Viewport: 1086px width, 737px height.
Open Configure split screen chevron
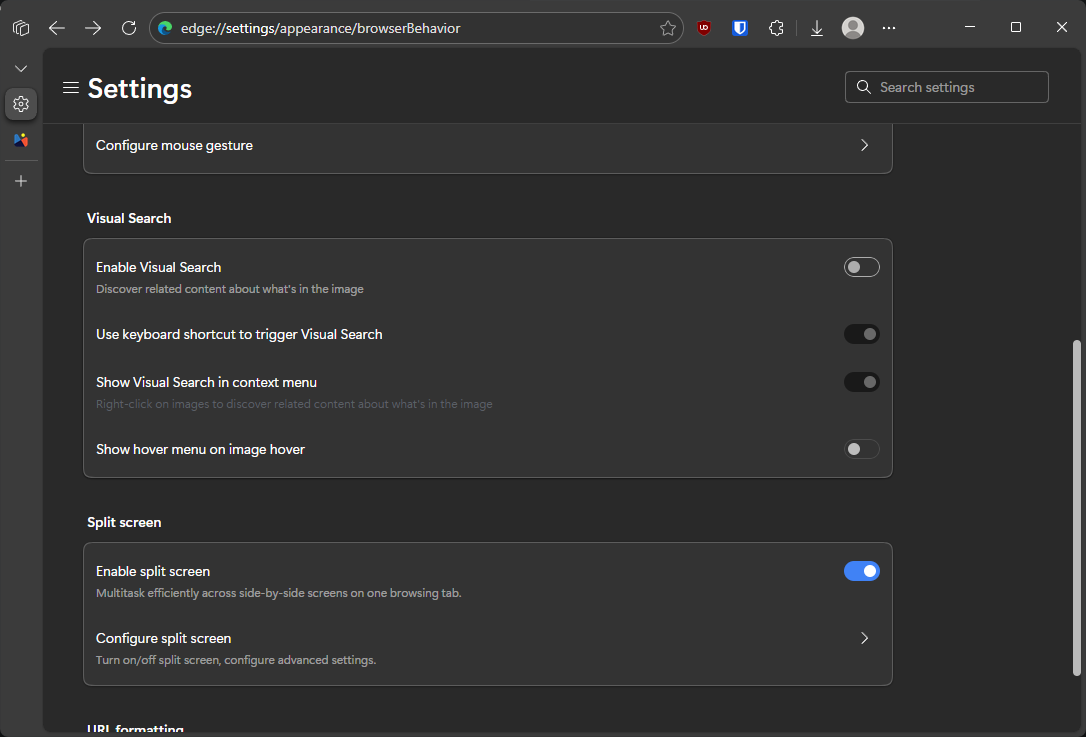click(864, 638)
